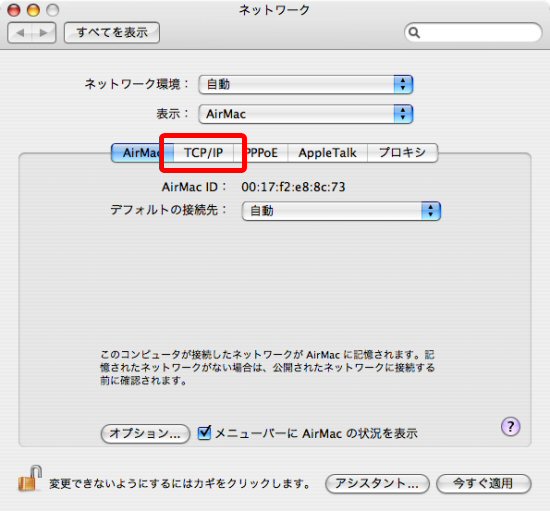Click the gray zoom window button
Screen dimensions: 550x511
pos(53,10)
